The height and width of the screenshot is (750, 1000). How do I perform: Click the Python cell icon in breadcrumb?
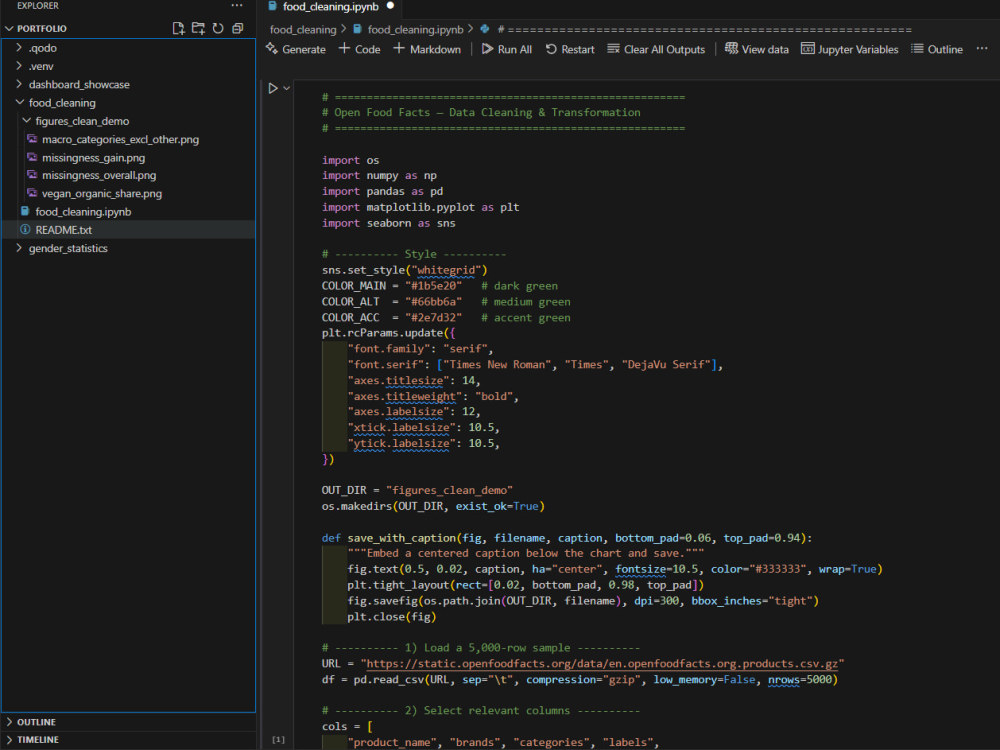[x=485, y=29]
